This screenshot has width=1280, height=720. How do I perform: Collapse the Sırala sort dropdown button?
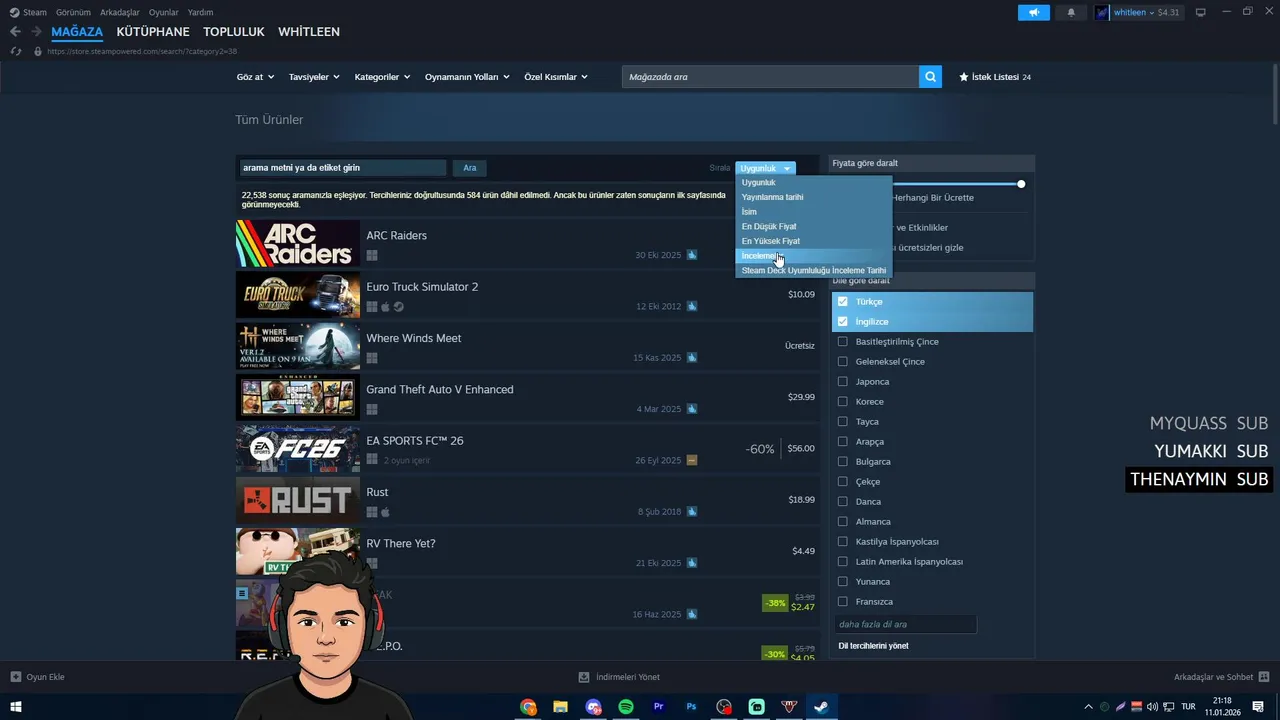[x=765, y=168]
